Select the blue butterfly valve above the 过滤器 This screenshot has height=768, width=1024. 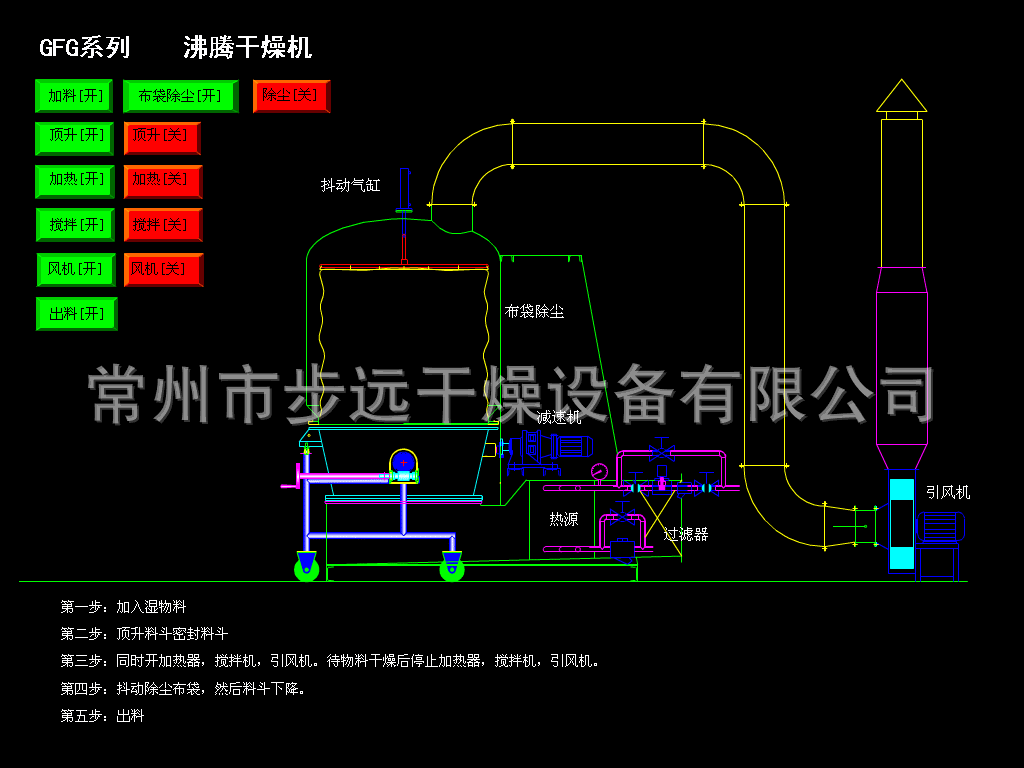click(662, 452)
